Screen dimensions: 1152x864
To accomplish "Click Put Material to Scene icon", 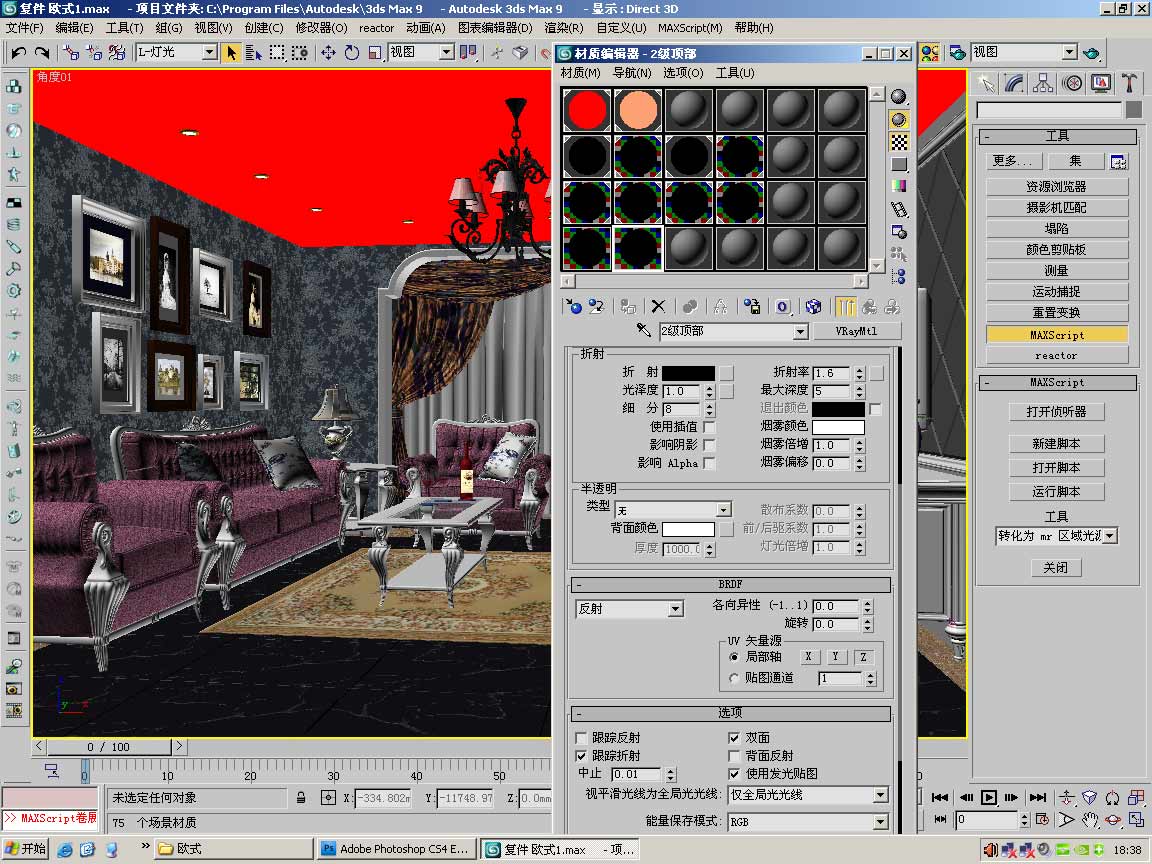I will [x=596, y=307].
